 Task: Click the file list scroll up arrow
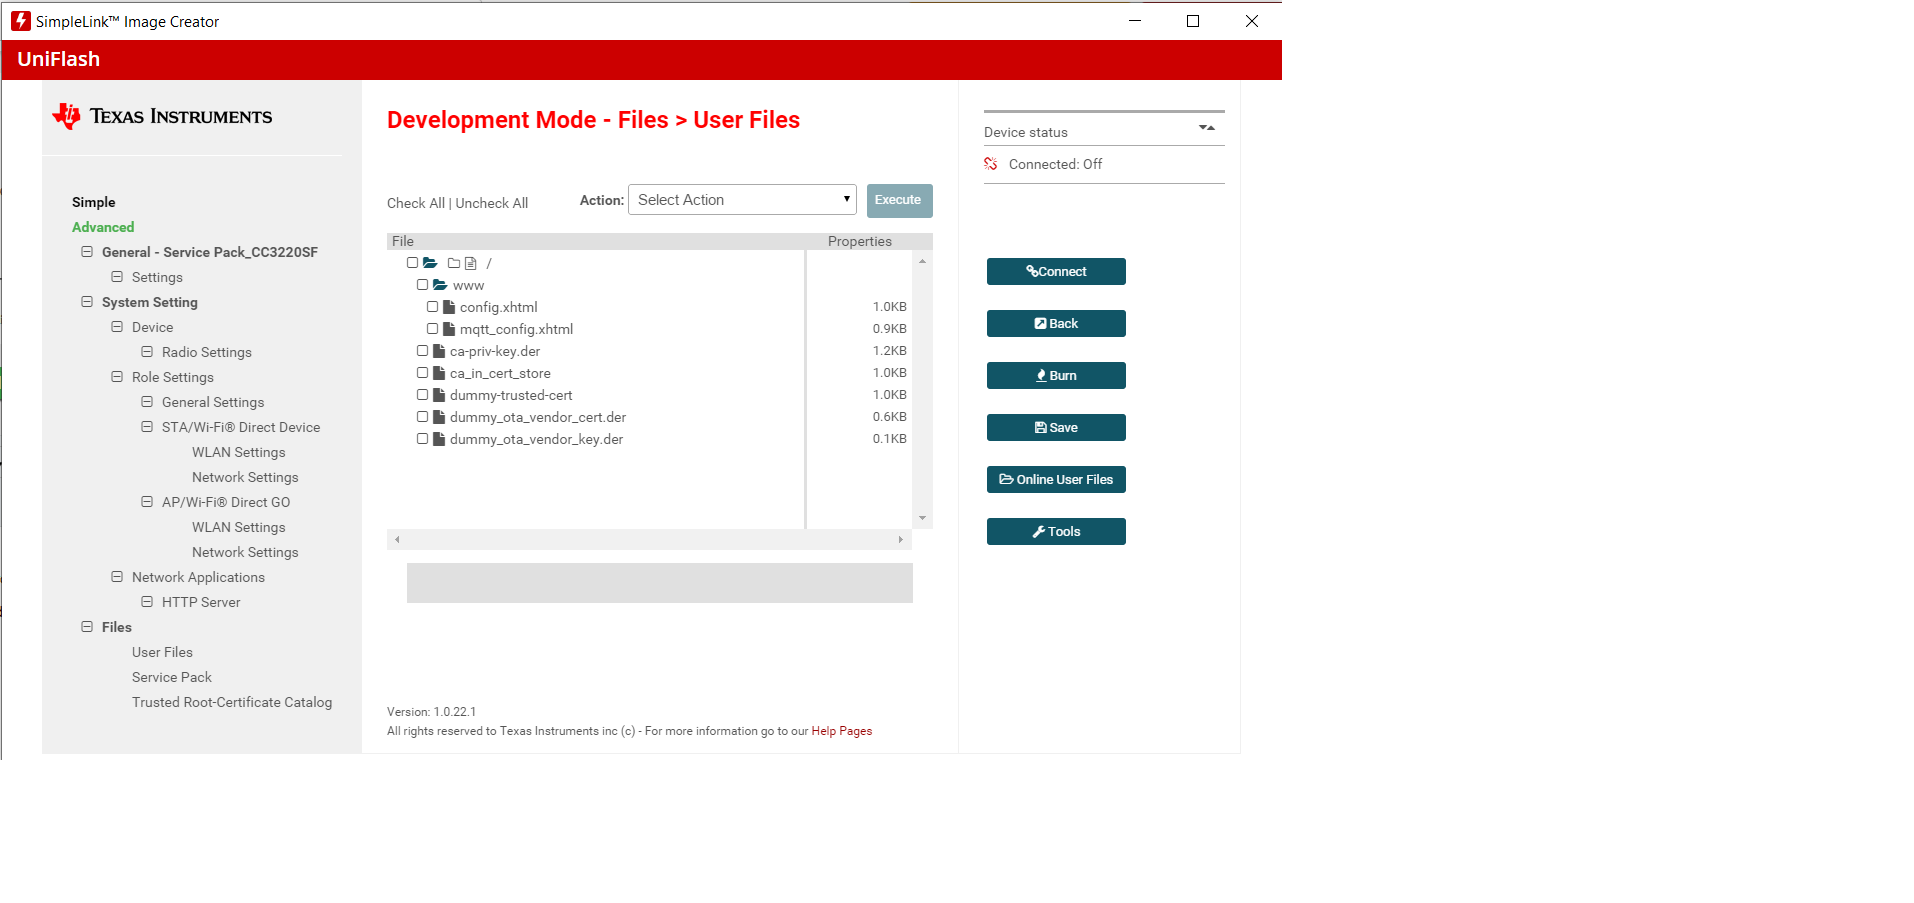click(x=922, y=261)
